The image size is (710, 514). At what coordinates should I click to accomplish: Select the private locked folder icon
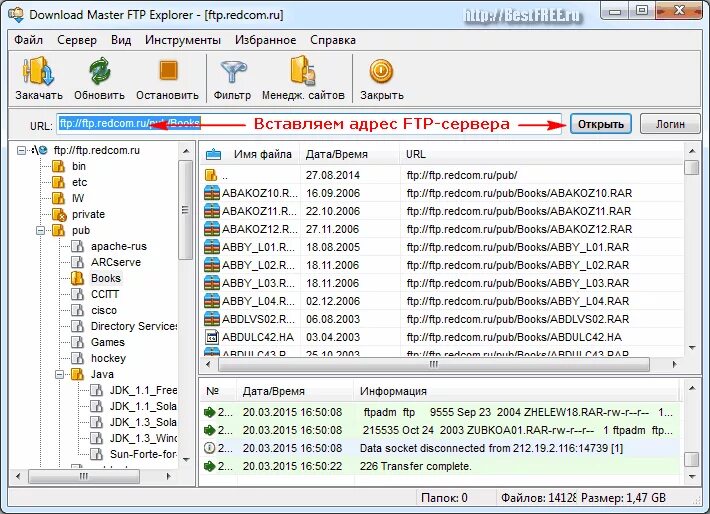[59, 214]
